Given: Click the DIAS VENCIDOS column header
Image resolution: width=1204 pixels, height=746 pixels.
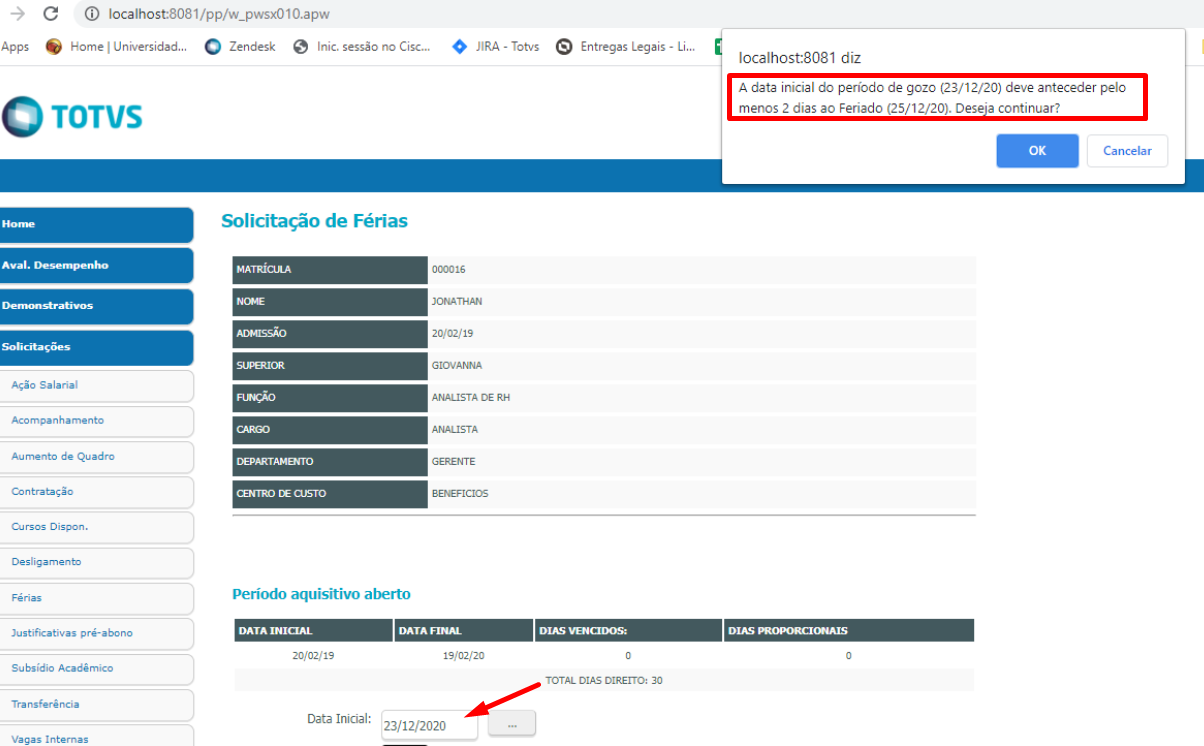Looking at the screenshot, I should click(628, 631).
